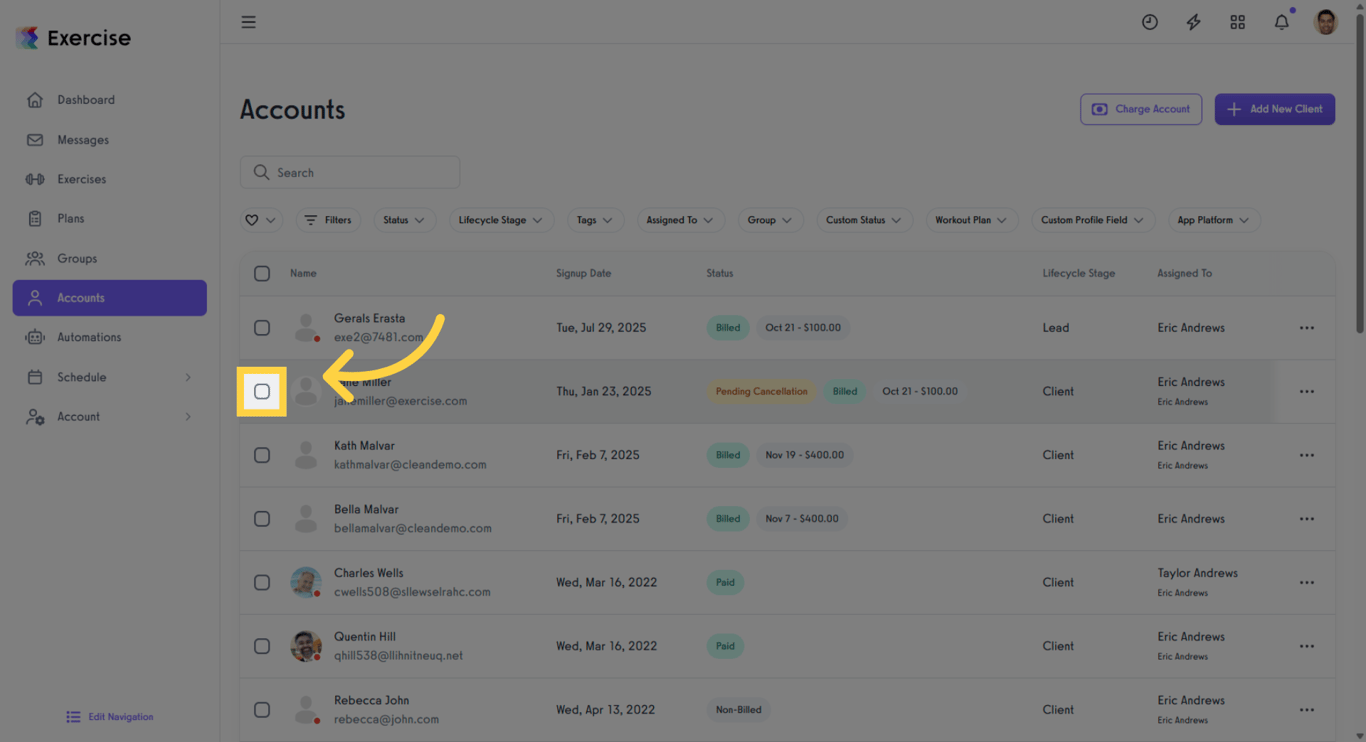1366x742 pixels.
Task: Click the Add New Client button
Action: tap(1274, 109)
